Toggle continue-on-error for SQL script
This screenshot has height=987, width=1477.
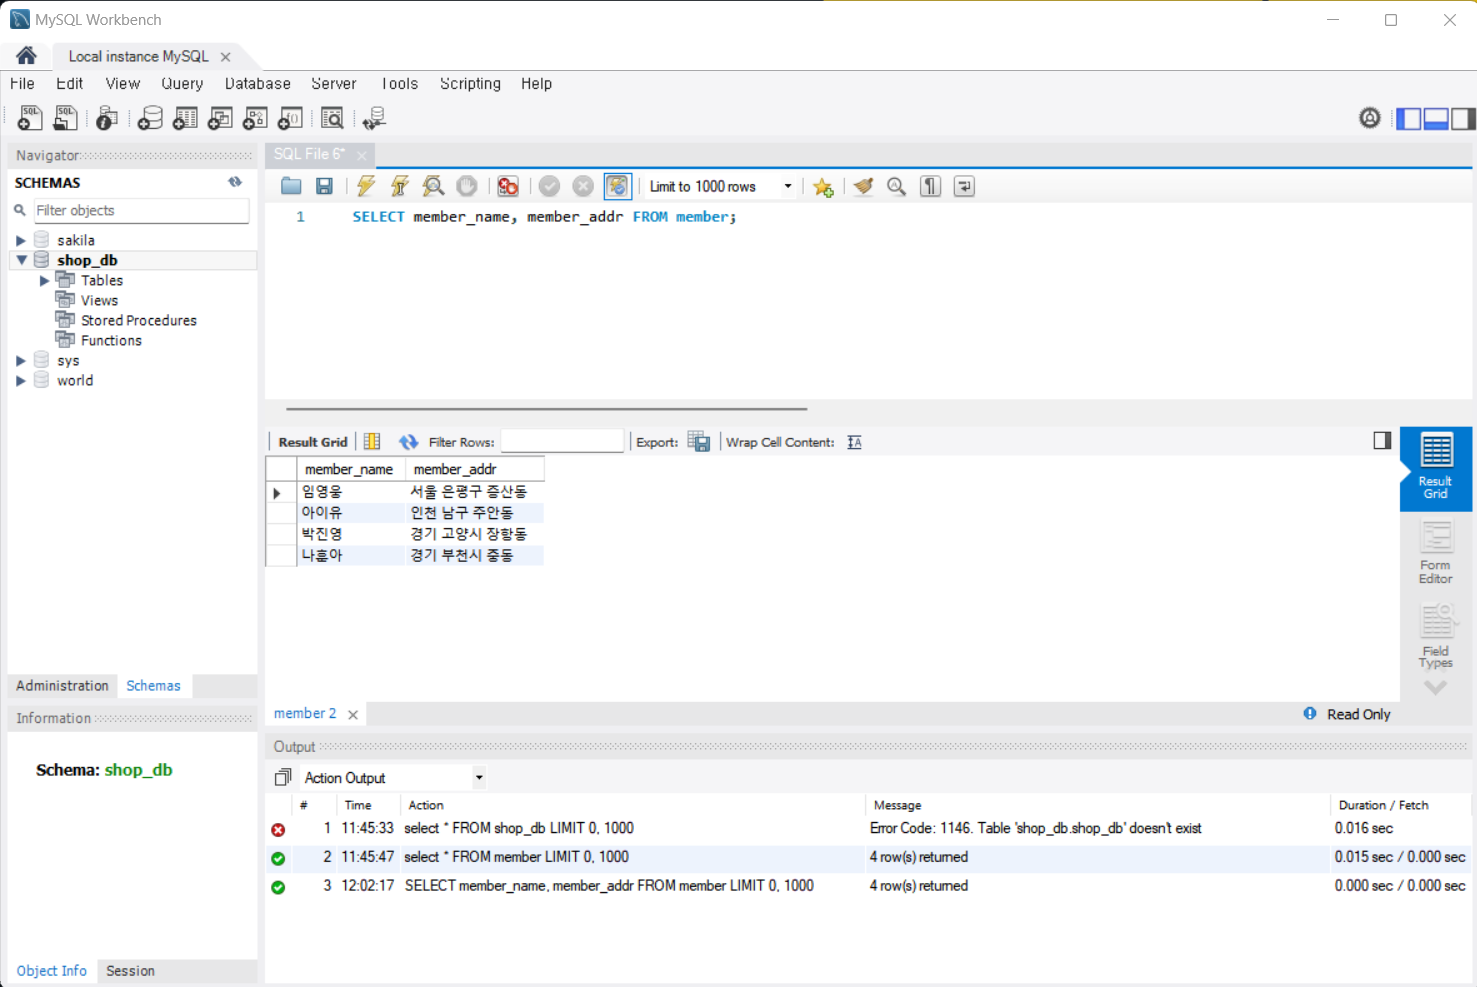(x=508, y=186)
